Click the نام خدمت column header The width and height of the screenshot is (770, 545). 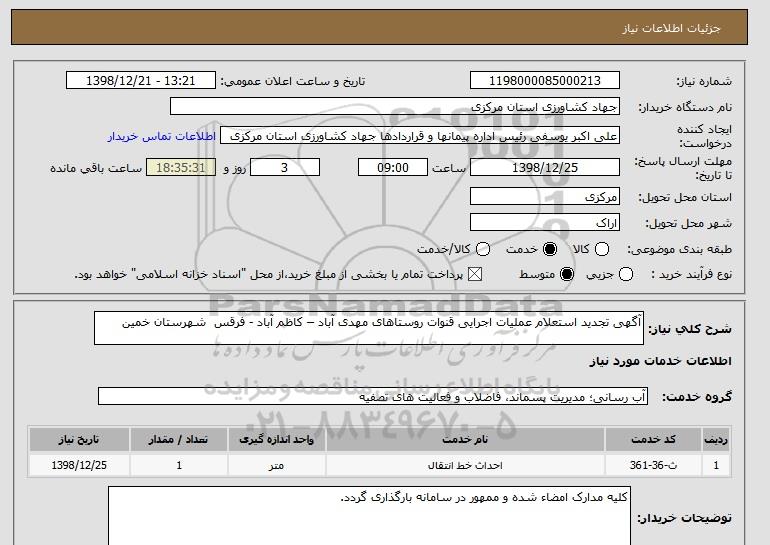click(x=465, y=439)
